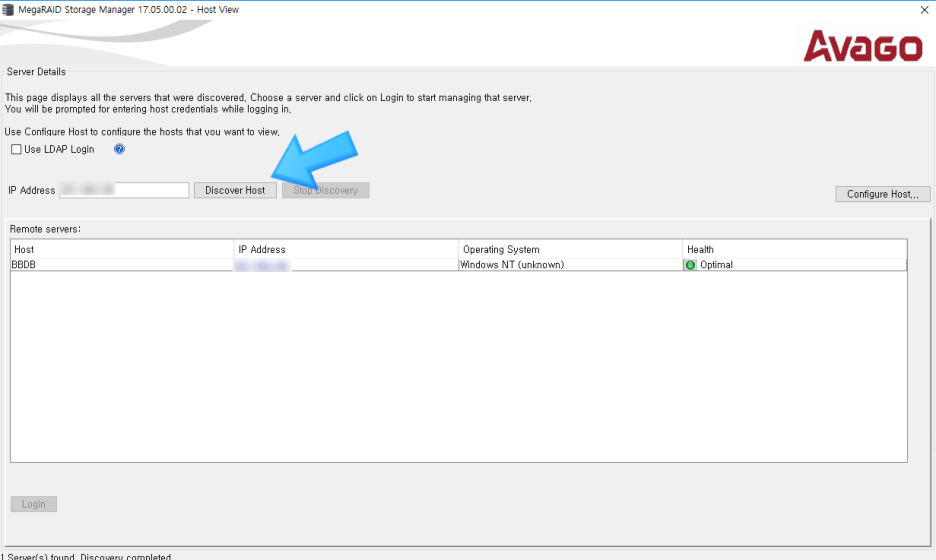Open the Configure Host dialog
The image size is (936, 560).
[x=882, y=194]
